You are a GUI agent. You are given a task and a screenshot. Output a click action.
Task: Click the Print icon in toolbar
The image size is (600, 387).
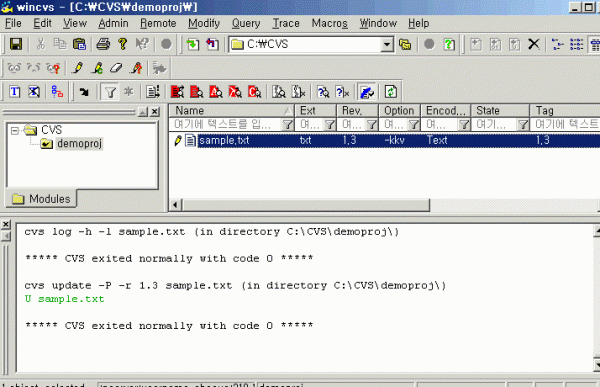[103, 44]
